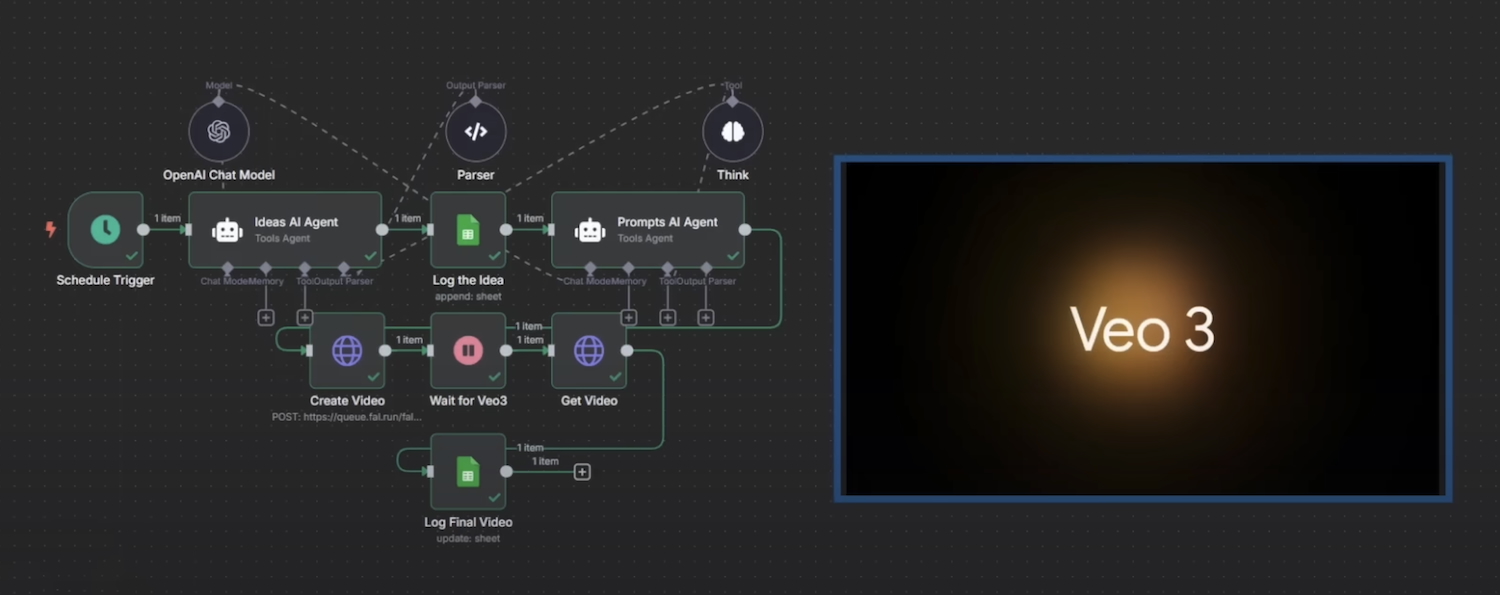Image resolution: width=1500 pixels, height=595 pixels.
Task: Click the "Log the Idea" label
Action: [x=468, y=280]
